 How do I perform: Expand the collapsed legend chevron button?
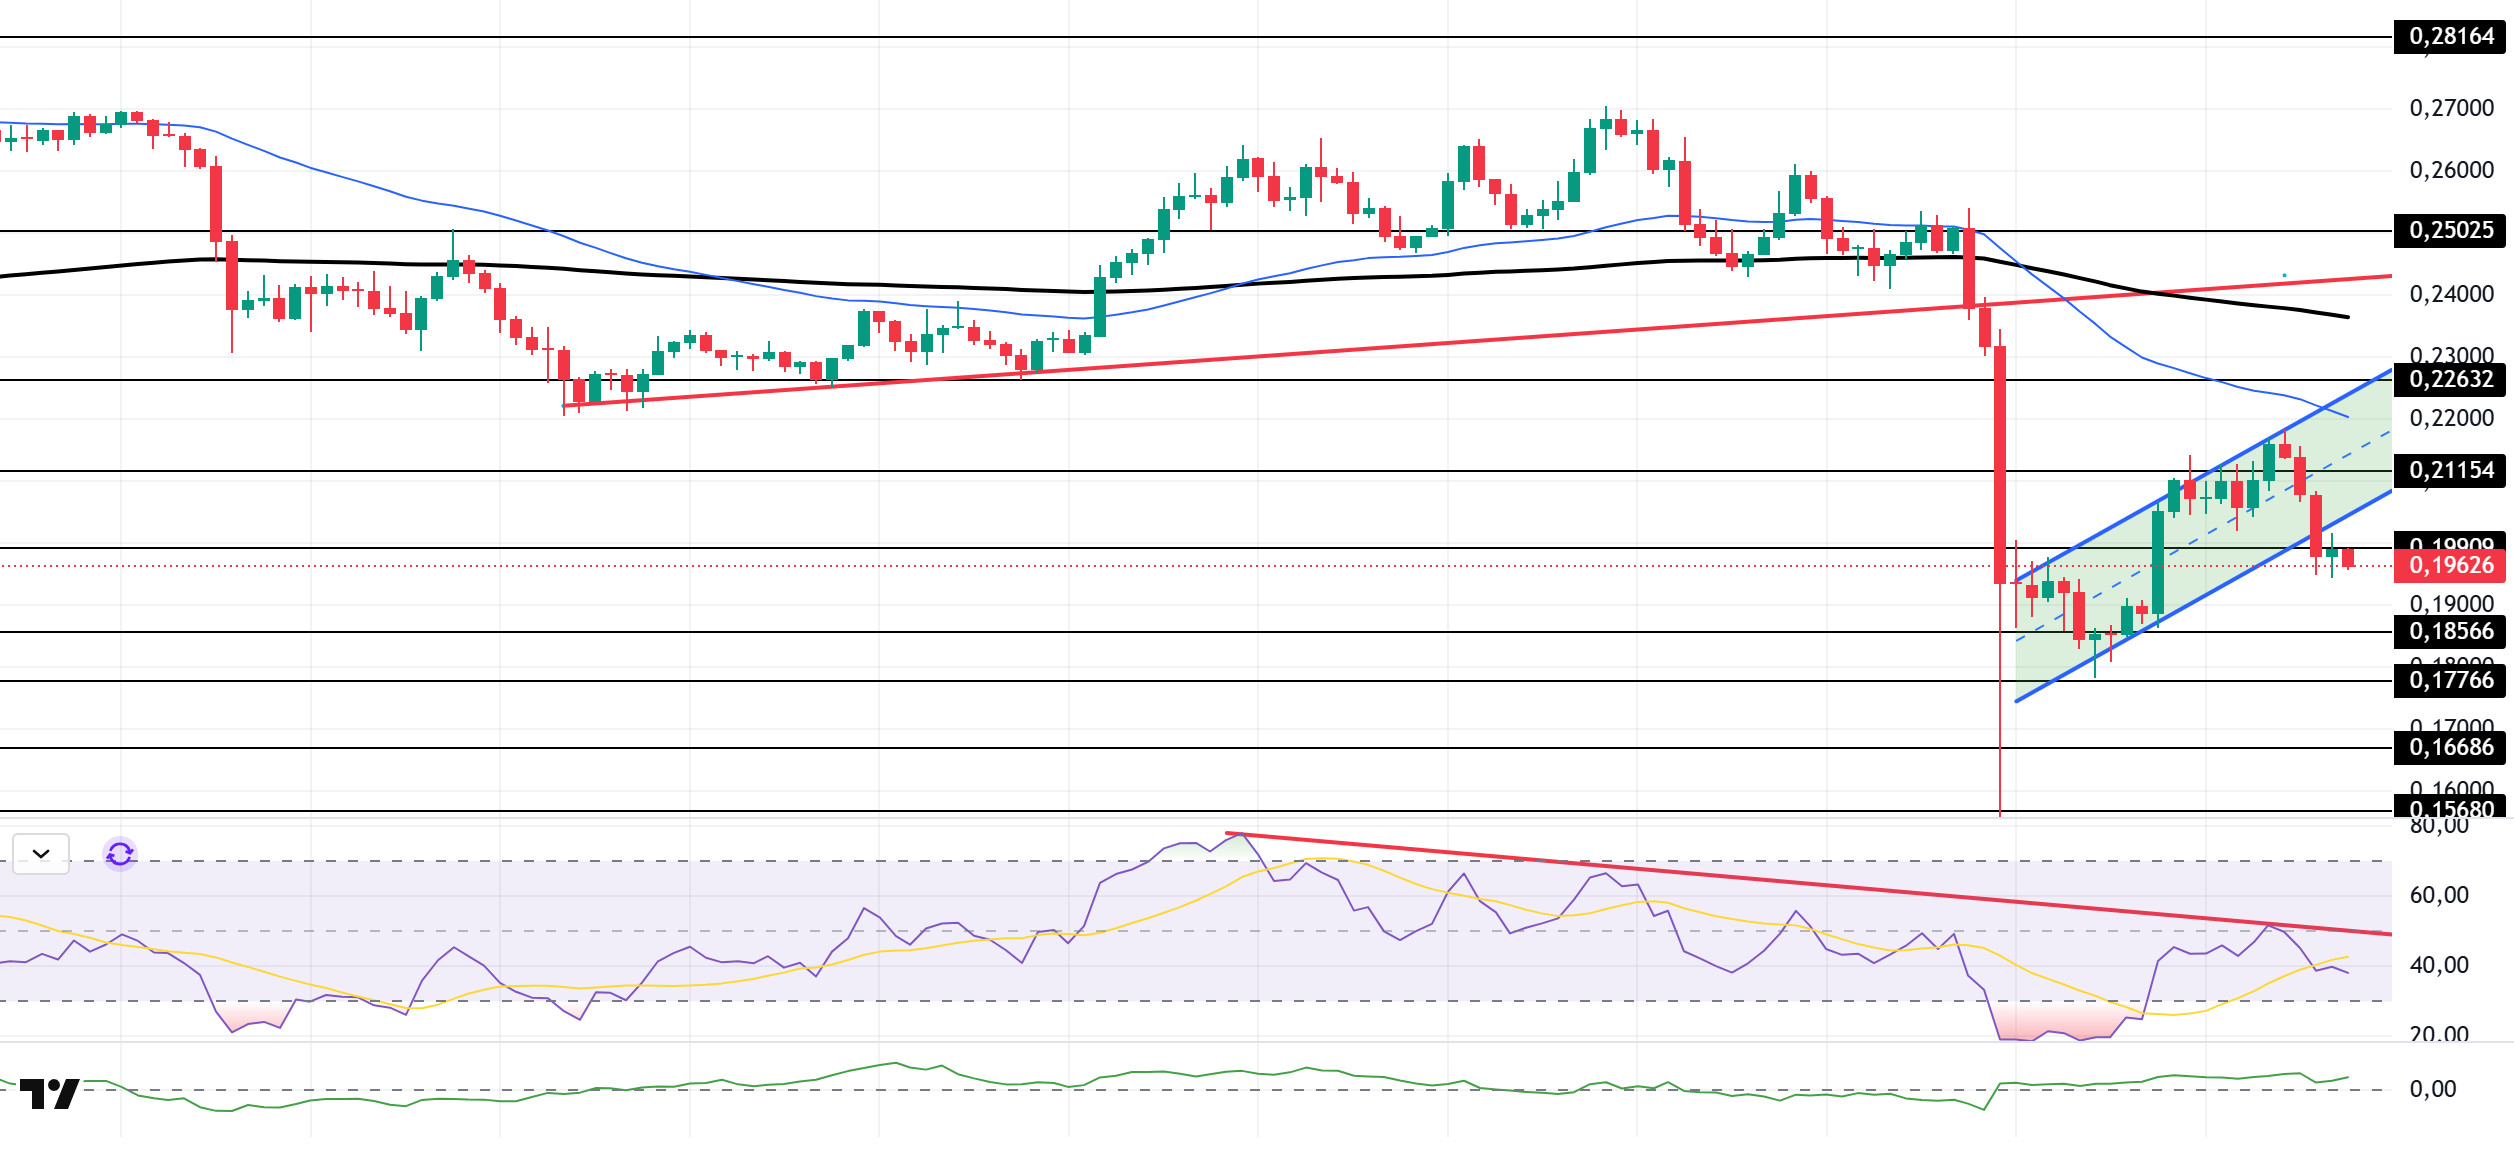point(41,854)
